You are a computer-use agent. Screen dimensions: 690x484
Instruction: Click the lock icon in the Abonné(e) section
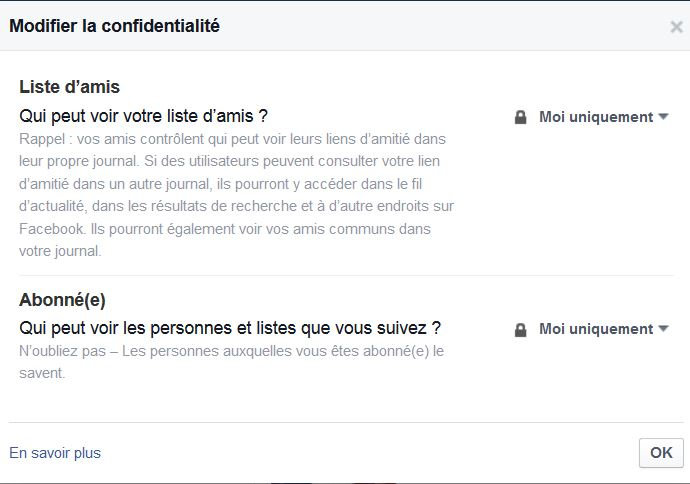coord(520,329)
